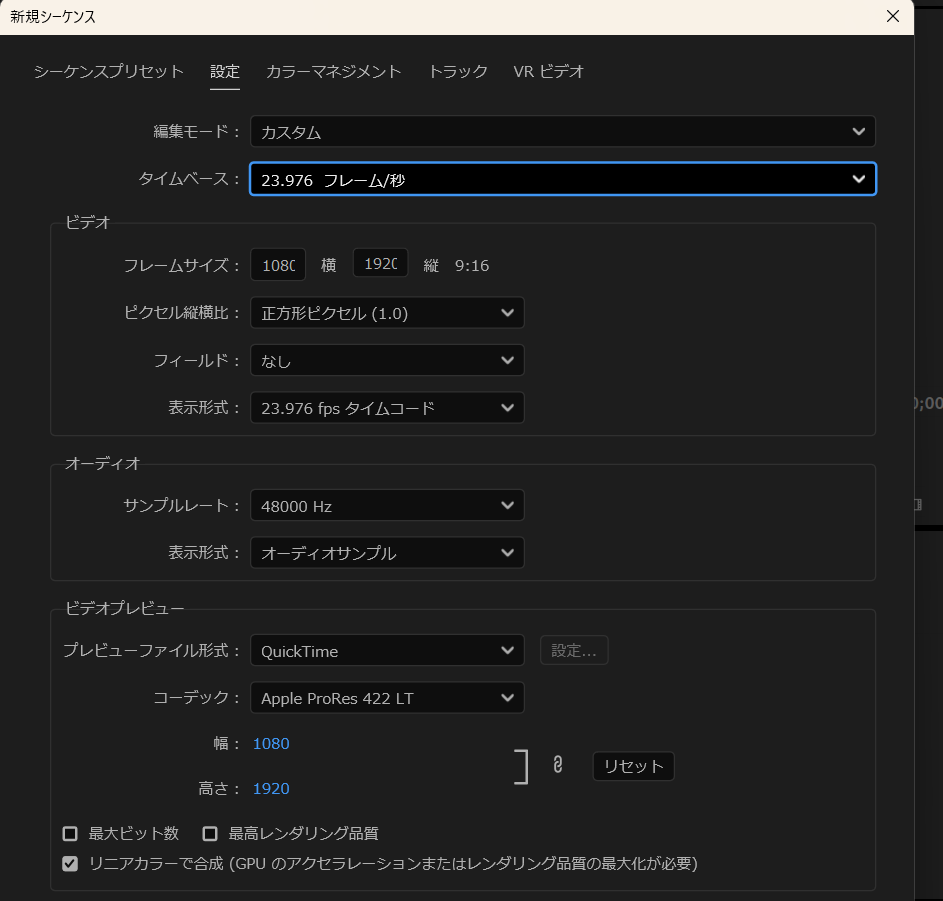The image size is (943, 901).
Task: Click the preview 高さ value 1920
Action: click(271, 789)
